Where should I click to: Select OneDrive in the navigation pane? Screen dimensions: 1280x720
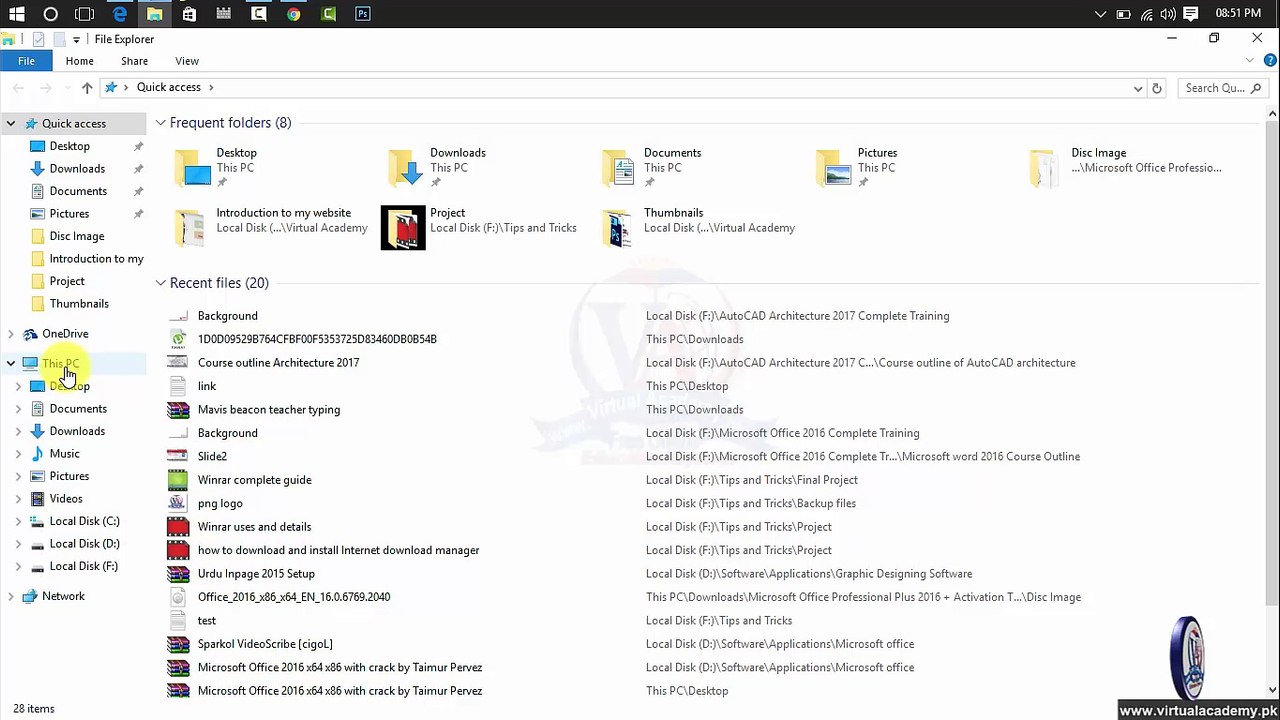[x=65, y=334]
